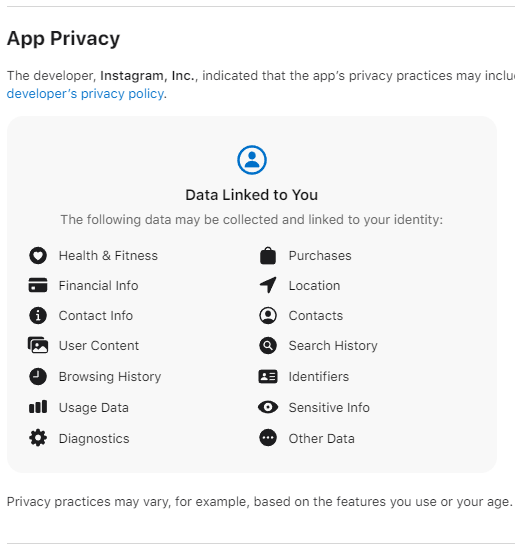Screen dimensions: 515x549
Task: Click the Search History magnifier icon
Action: pyautogui.click(x=268, y=346)
